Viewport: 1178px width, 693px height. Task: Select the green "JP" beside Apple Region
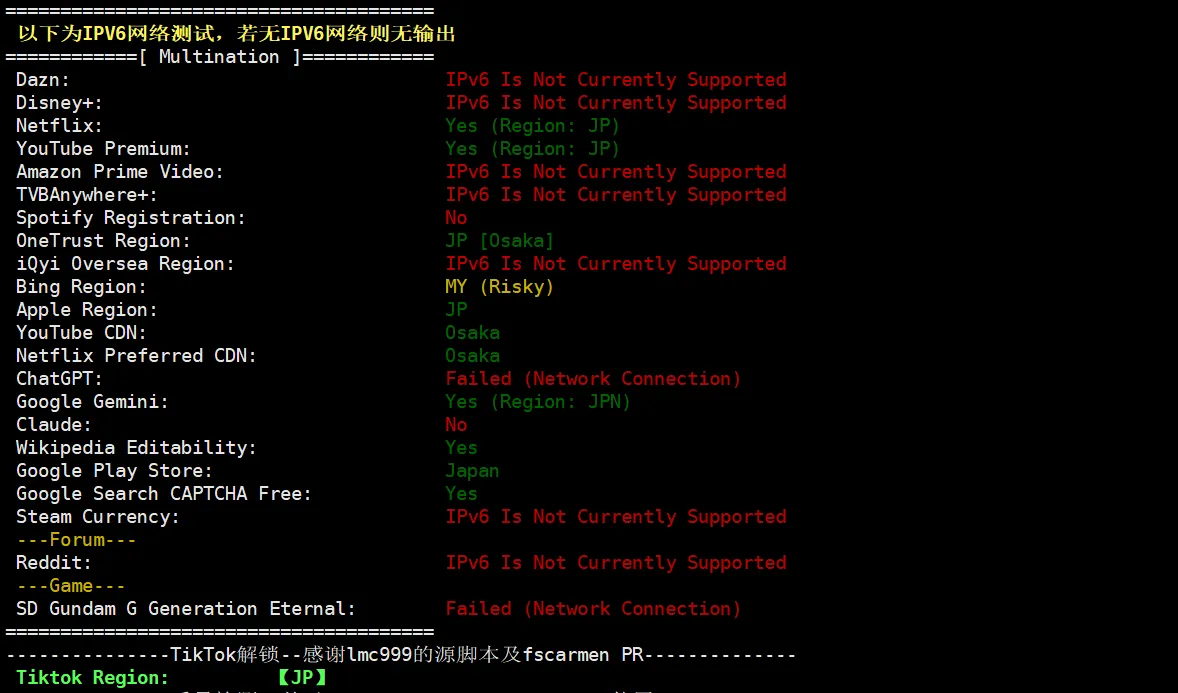(x=456, y=310)
